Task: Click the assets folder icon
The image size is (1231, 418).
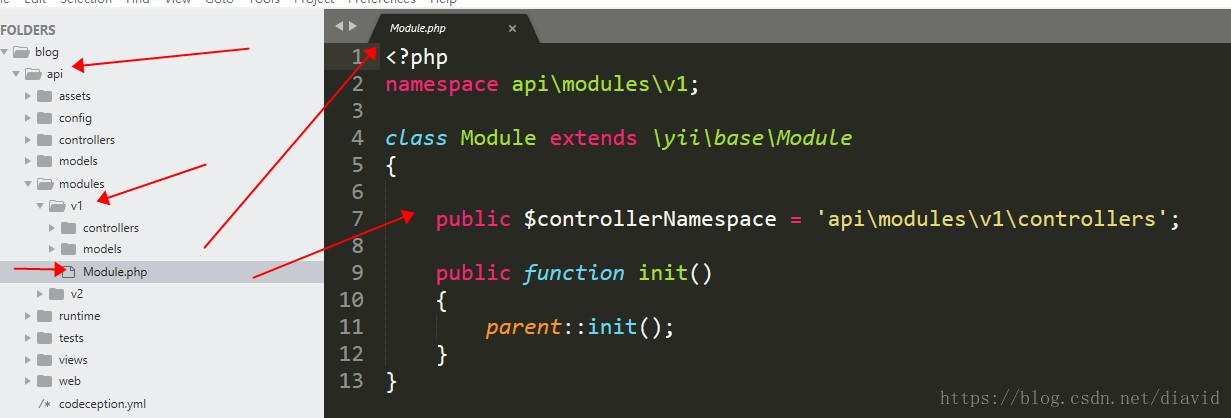Action: 44,96
